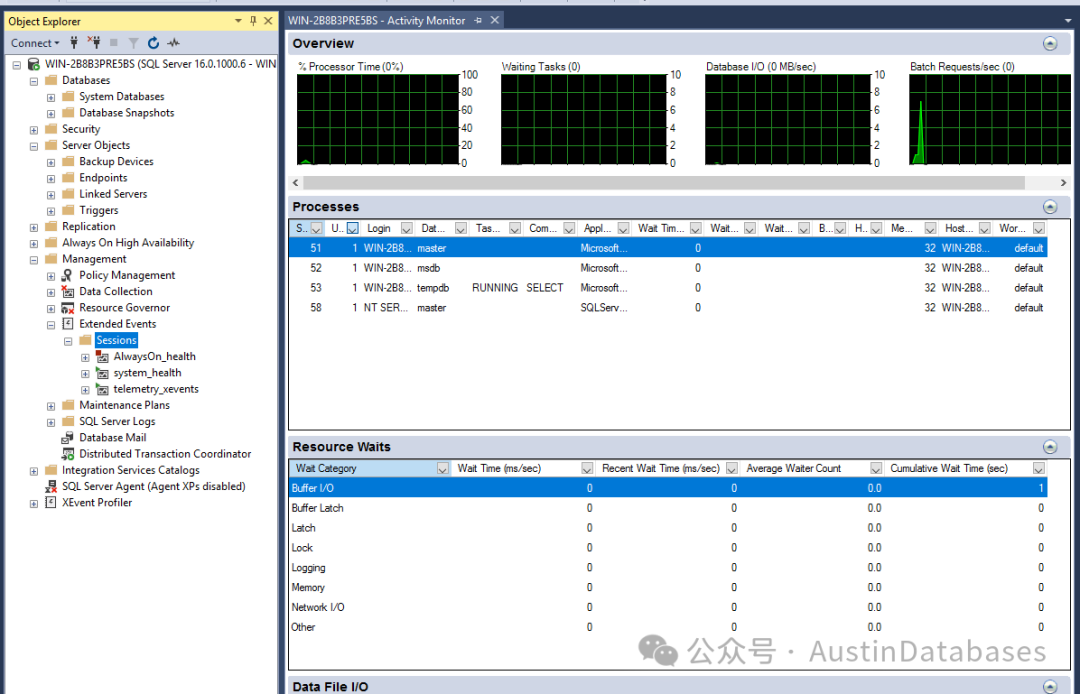Open the Connect dropdown in Object Explorer
The height and width of the screenshot is (694, 1080).
point(34,43)
